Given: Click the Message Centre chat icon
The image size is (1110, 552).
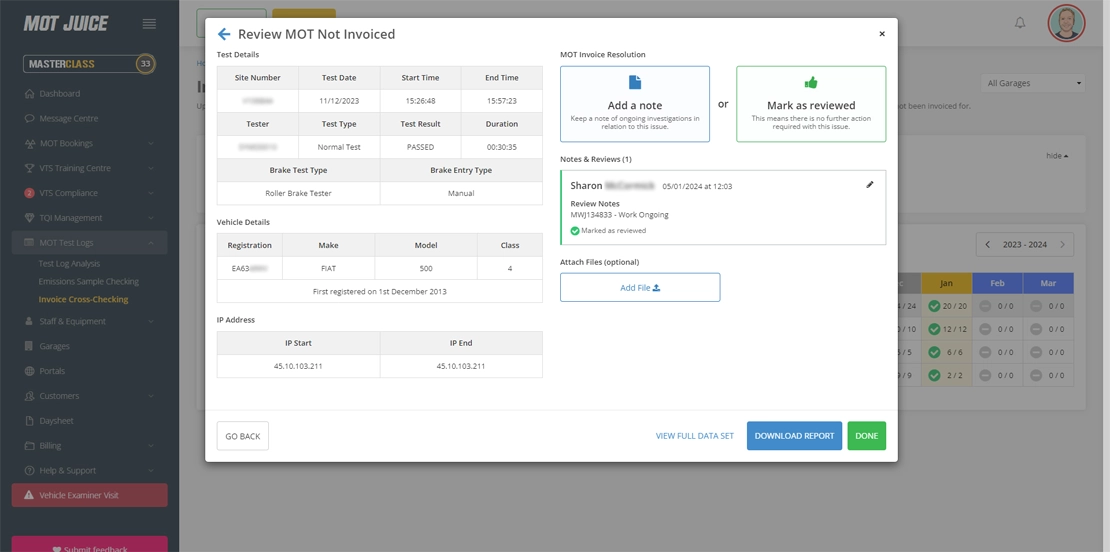Looking at the screenshot, I should pyautogui.click(x=29, y=118).
